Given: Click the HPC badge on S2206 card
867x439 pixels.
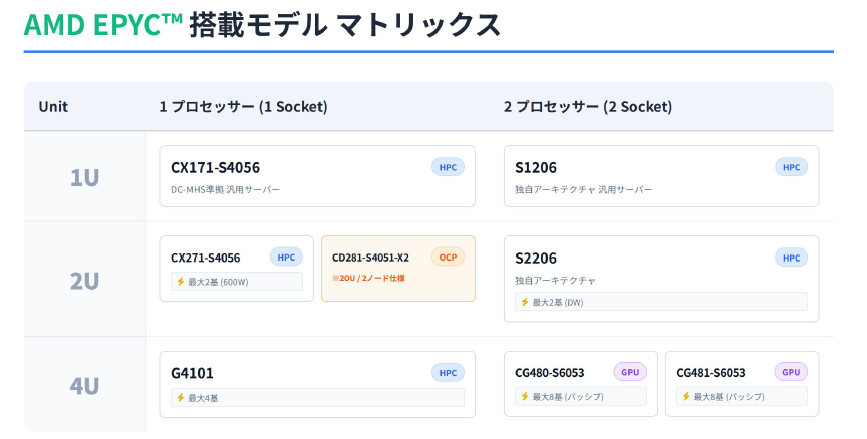Looking at the screenshot, I should [x=791, y=258].
